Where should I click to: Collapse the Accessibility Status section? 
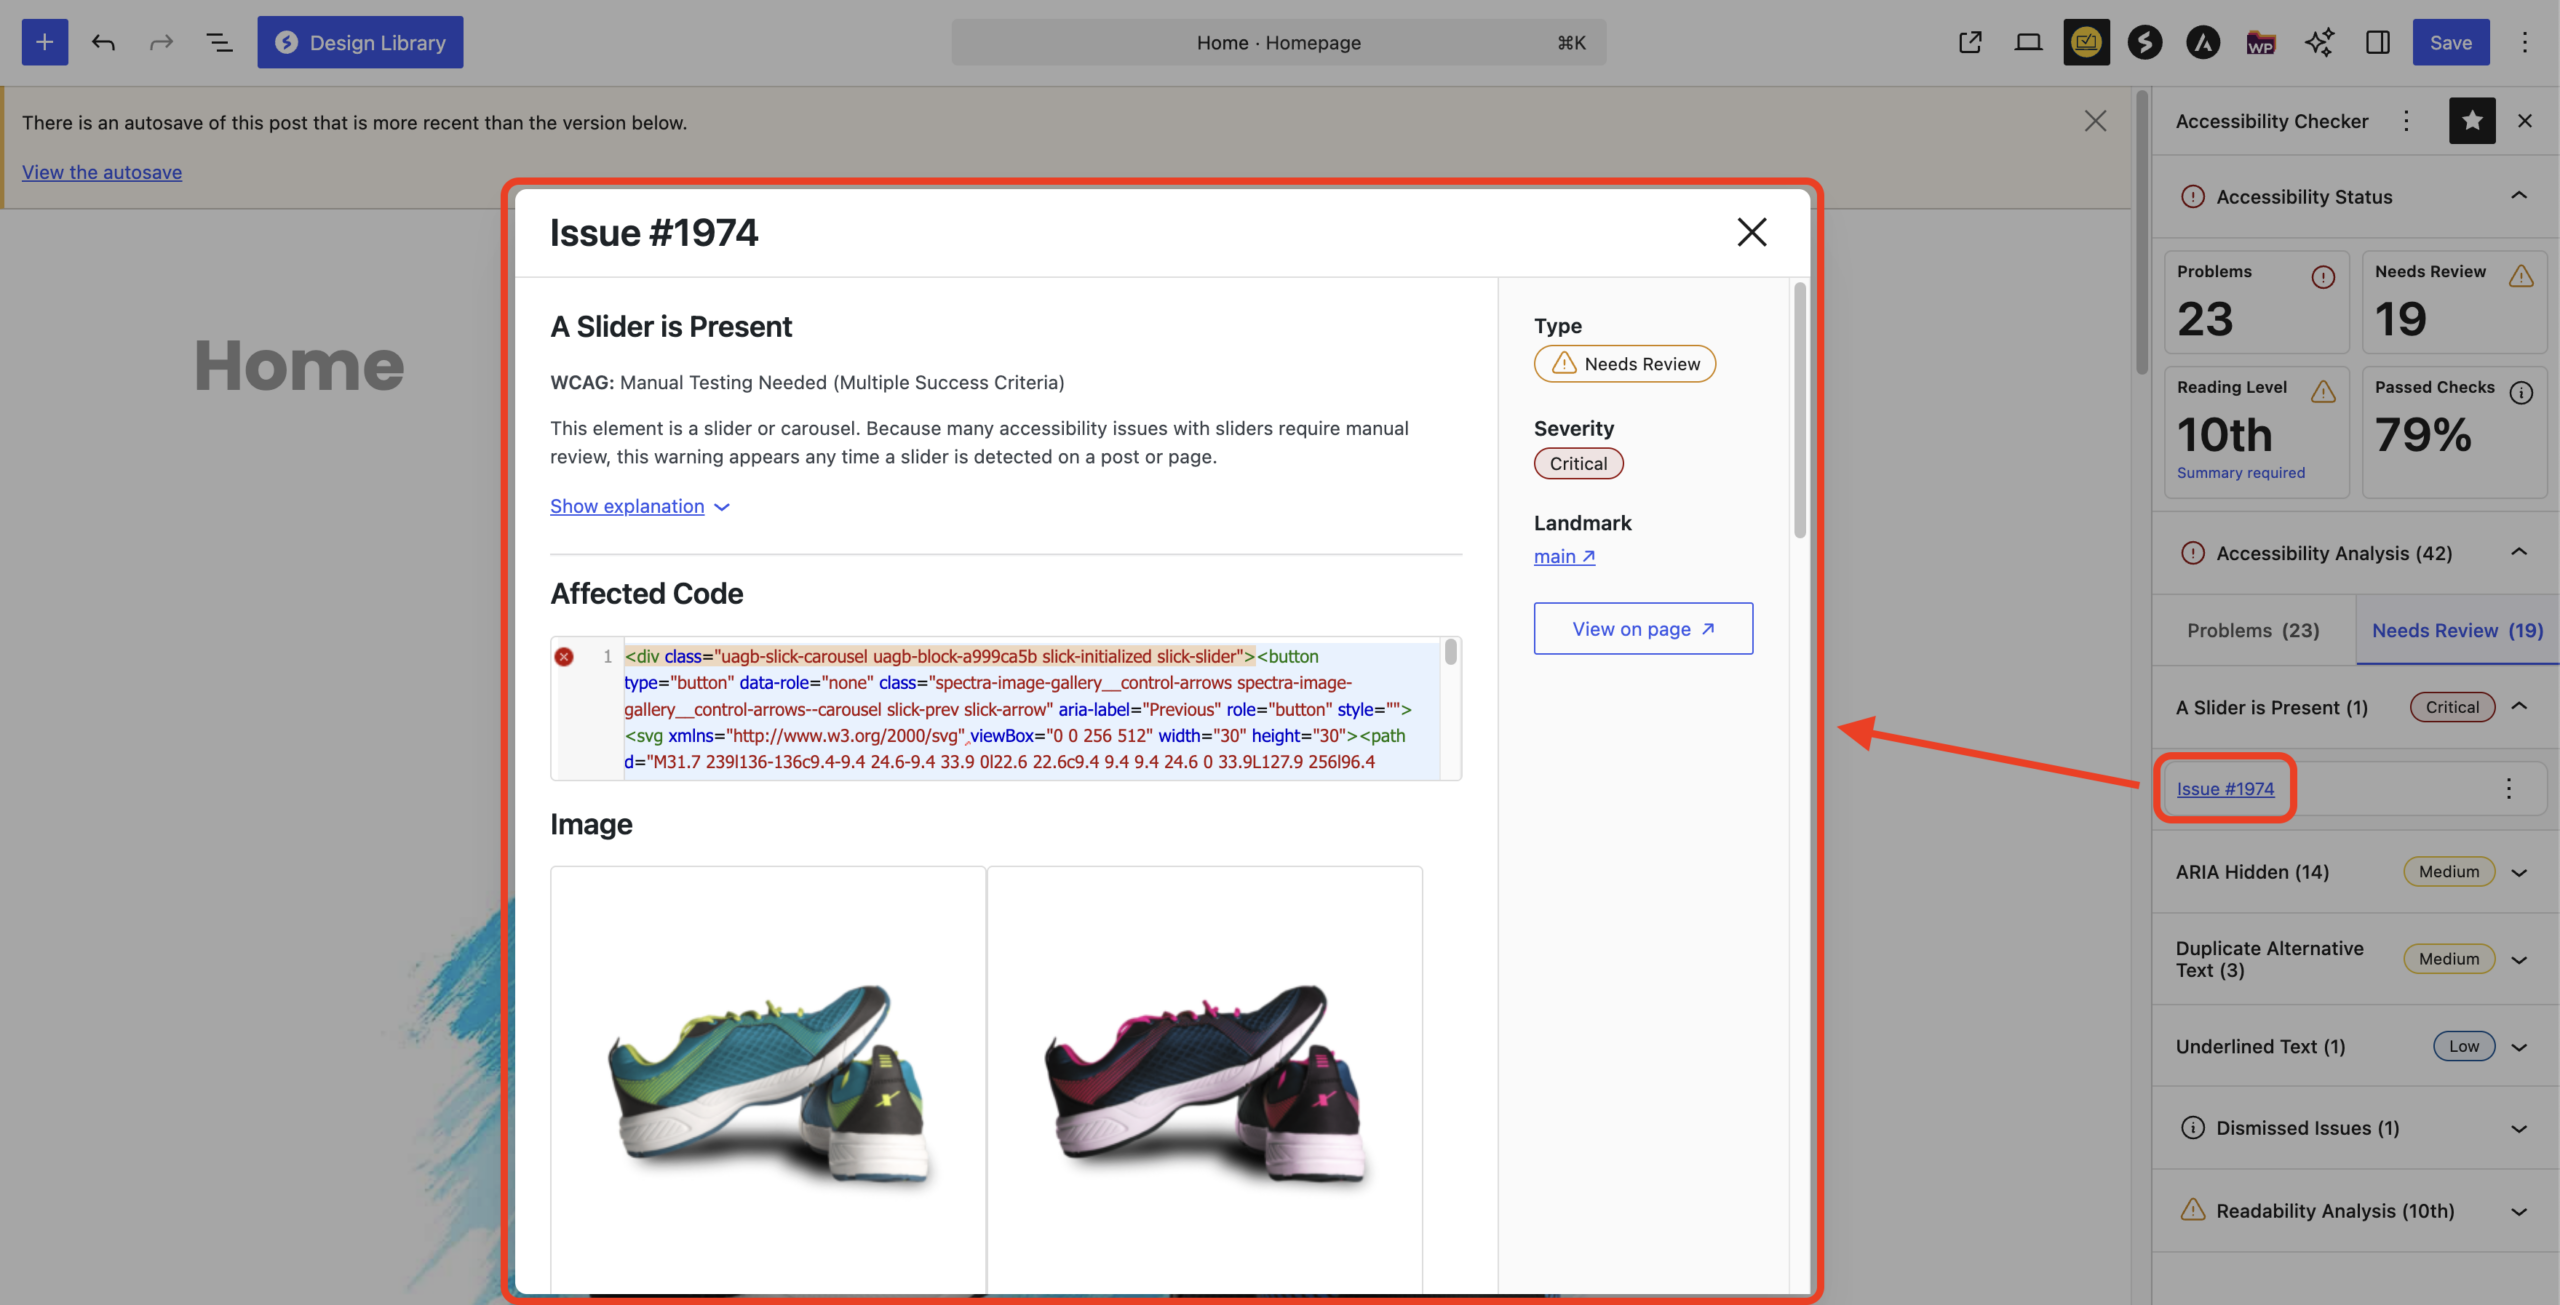[x=2518, y=196]
